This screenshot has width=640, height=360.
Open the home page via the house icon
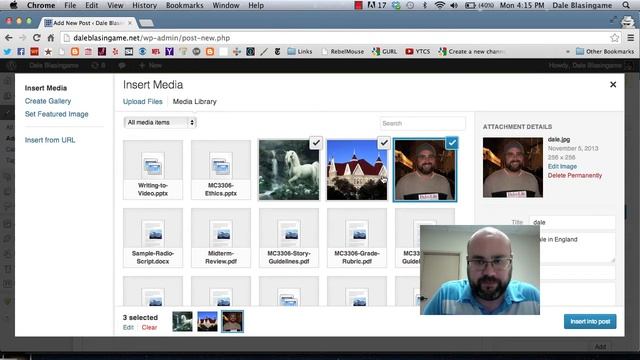tap(51, 38)
